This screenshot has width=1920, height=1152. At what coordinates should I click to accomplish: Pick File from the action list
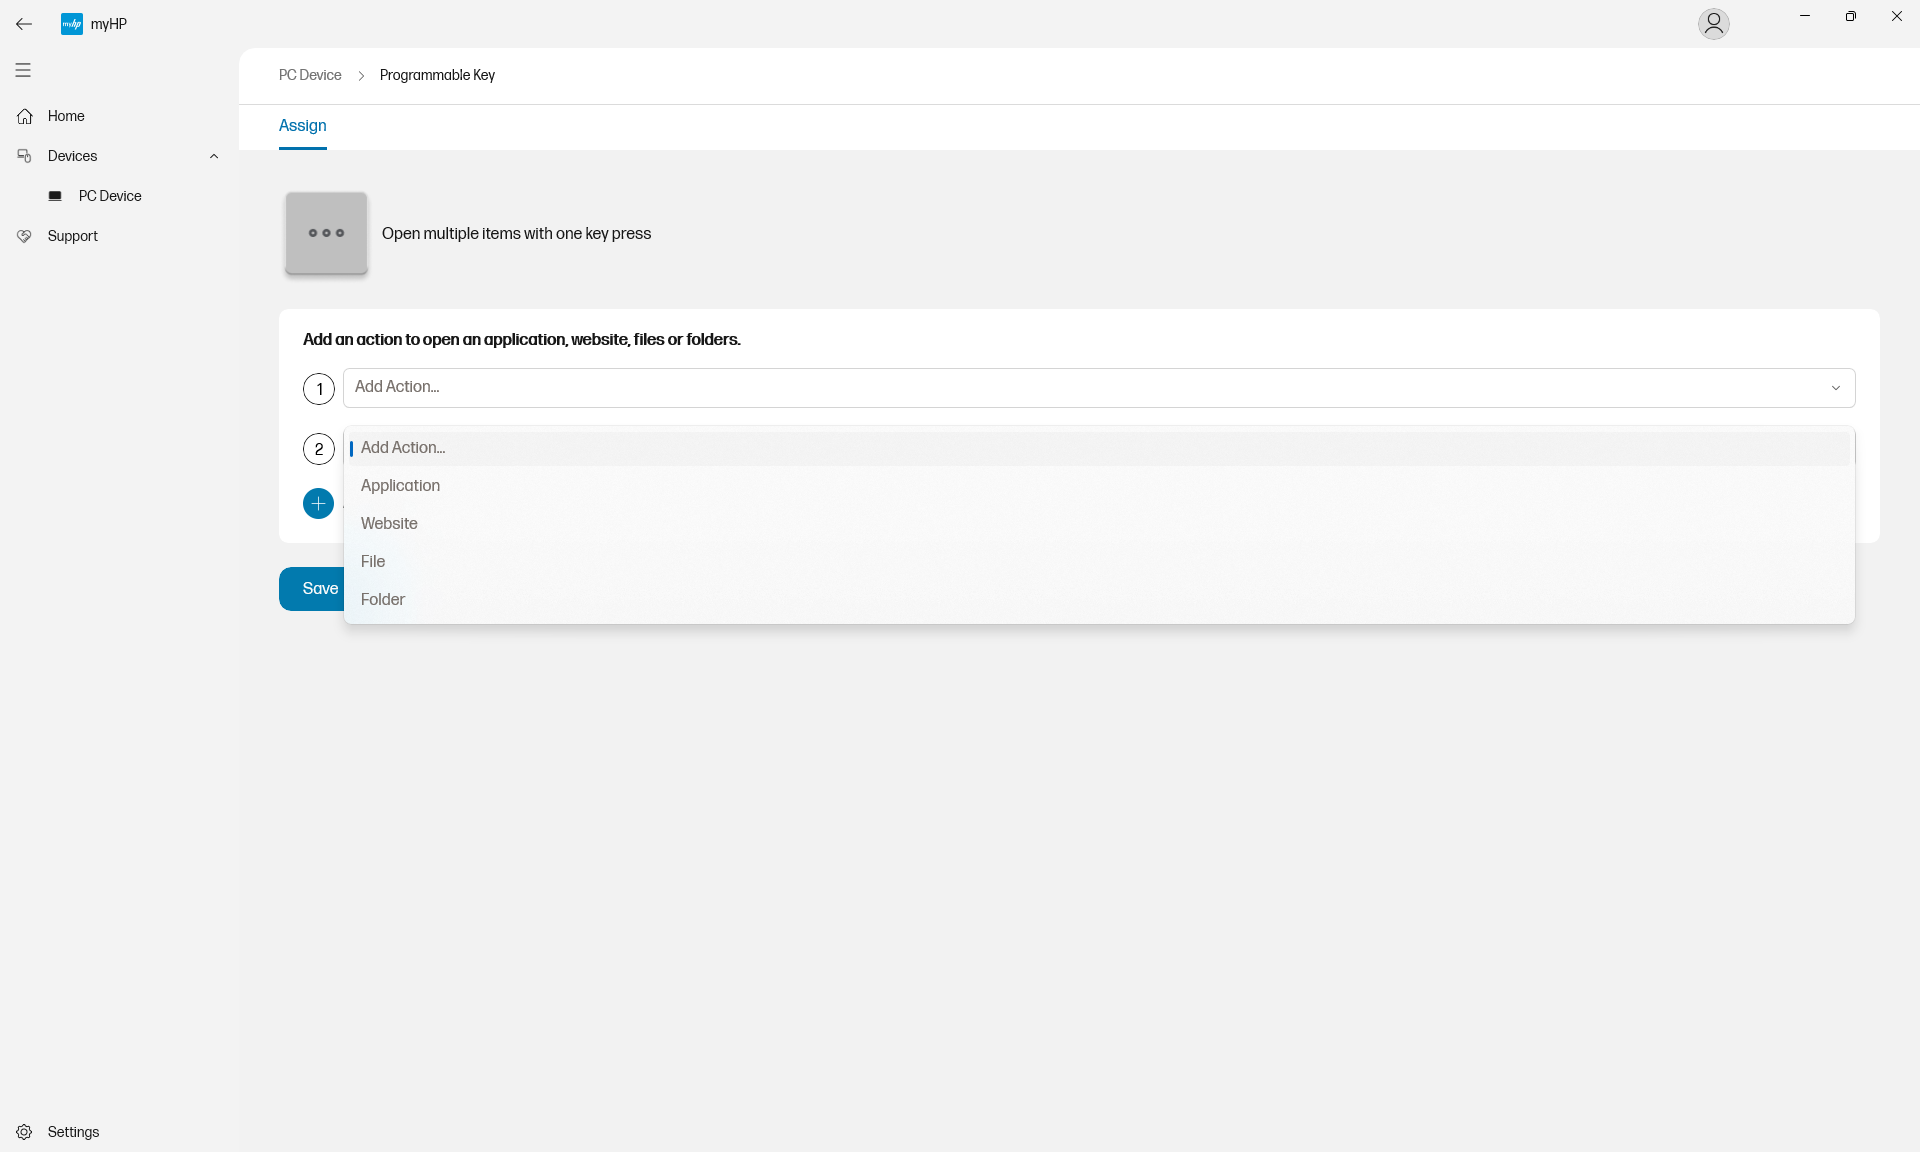click(373, 562)
